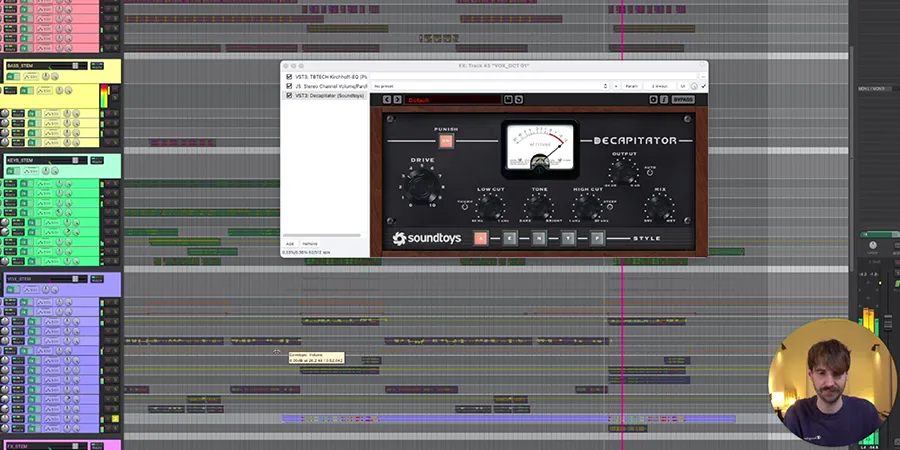Screen dimensions: 900x450
Task: Click the mixer pan knob at right edge
Action: pyautogui.click(x=872, y=245)
